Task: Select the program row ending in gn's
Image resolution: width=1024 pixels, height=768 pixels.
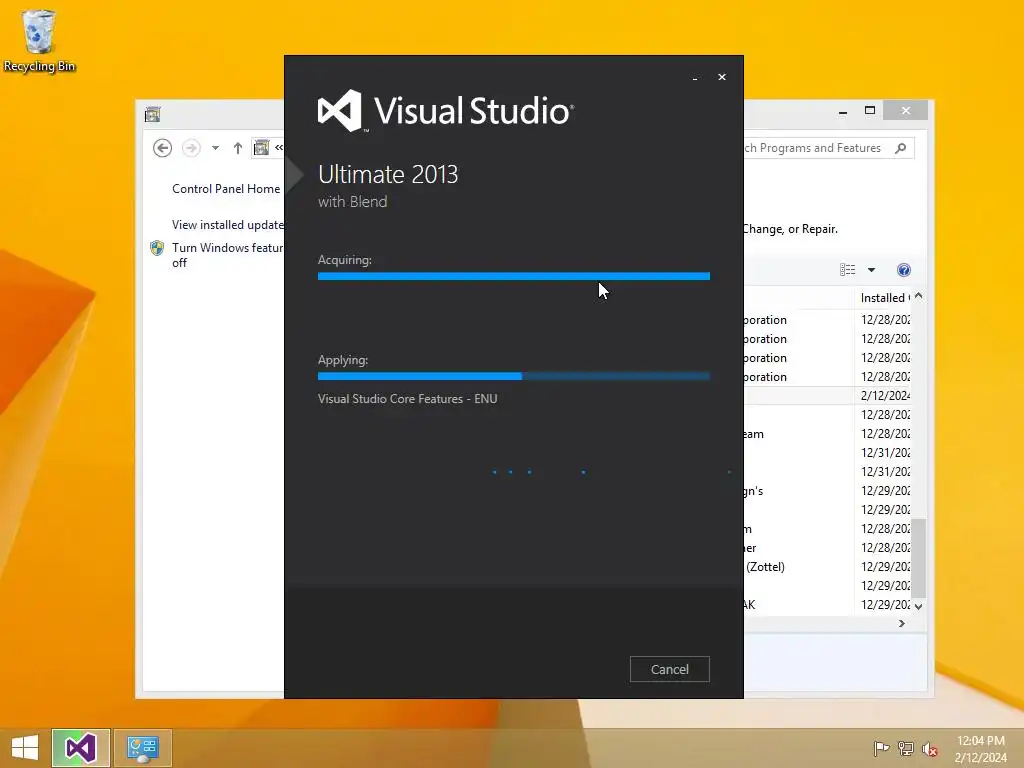Action: coord(827,490)
